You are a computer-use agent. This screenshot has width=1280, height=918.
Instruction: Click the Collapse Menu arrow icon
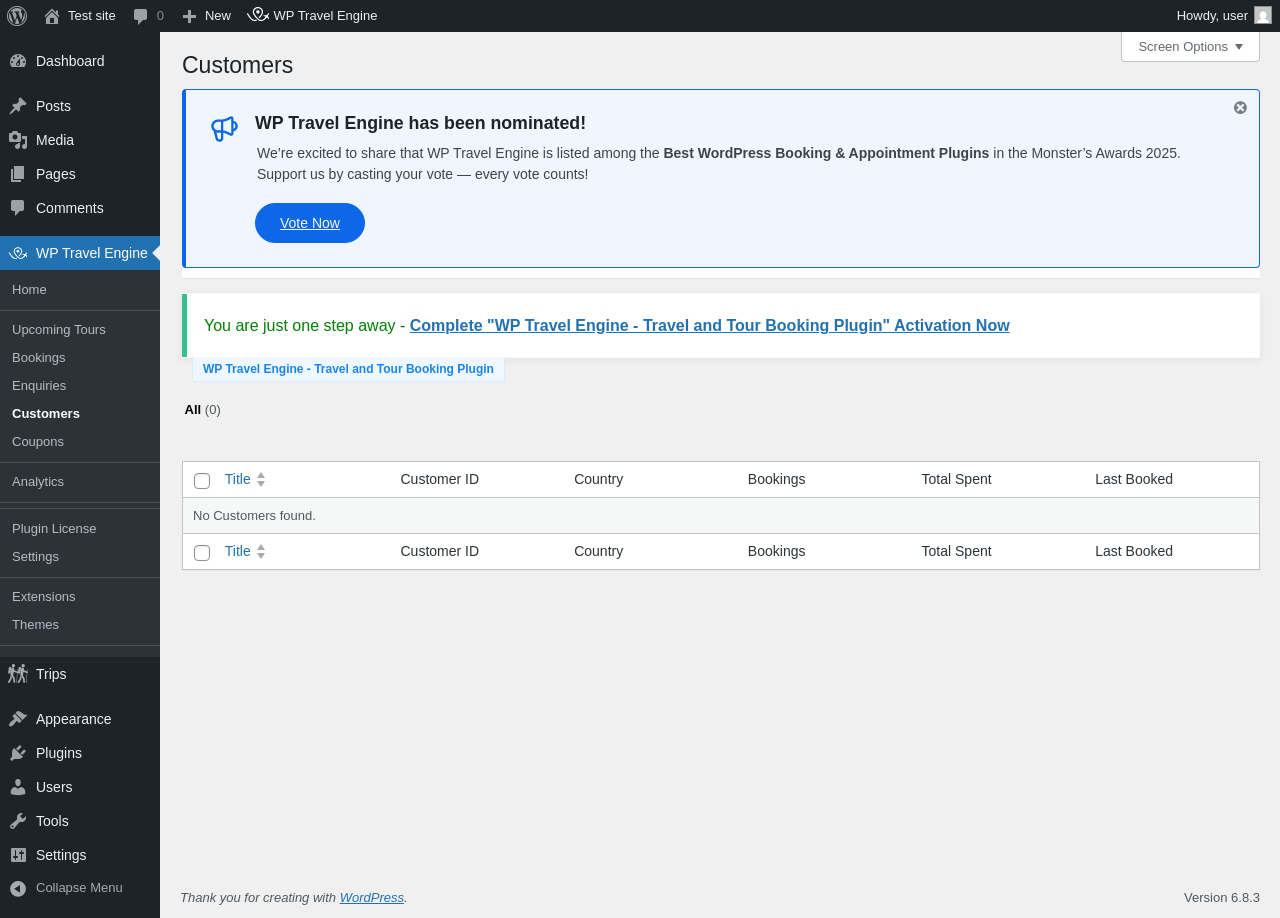(18, 888)
